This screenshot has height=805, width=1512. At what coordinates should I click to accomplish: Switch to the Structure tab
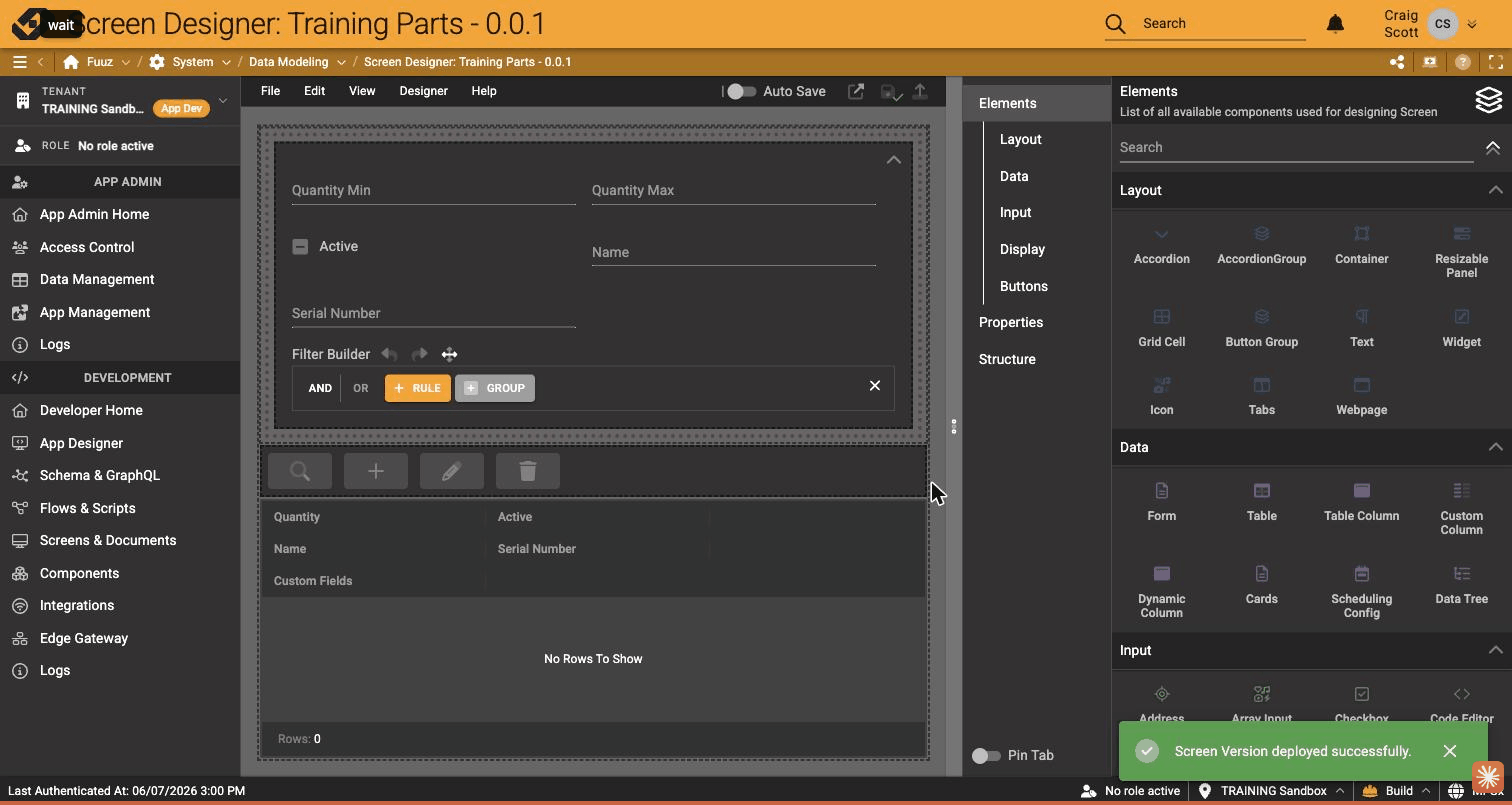pos(1007,359)
